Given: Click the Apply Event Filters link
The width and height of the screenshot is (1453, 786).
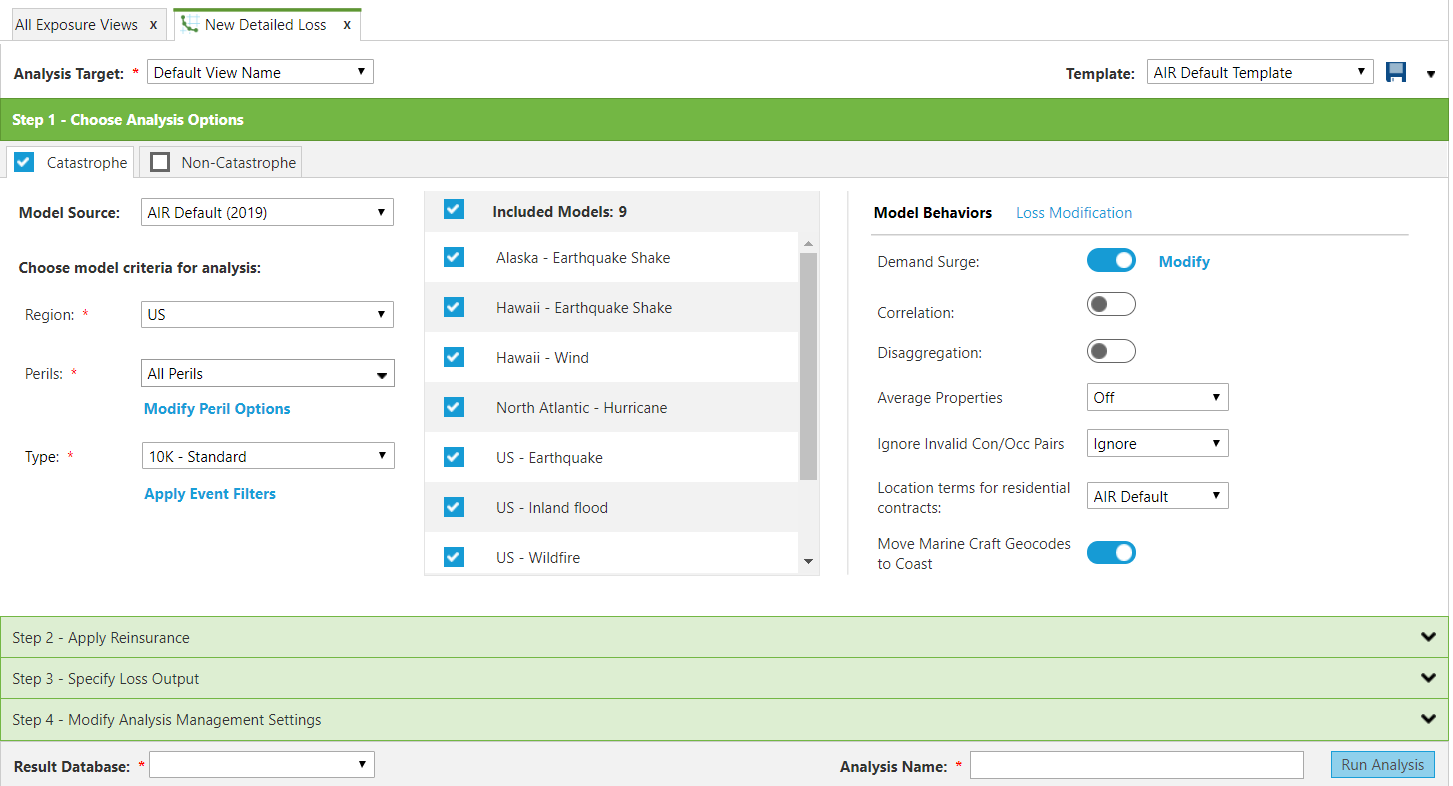Looking at the screenshot, I should coord(210,494).
